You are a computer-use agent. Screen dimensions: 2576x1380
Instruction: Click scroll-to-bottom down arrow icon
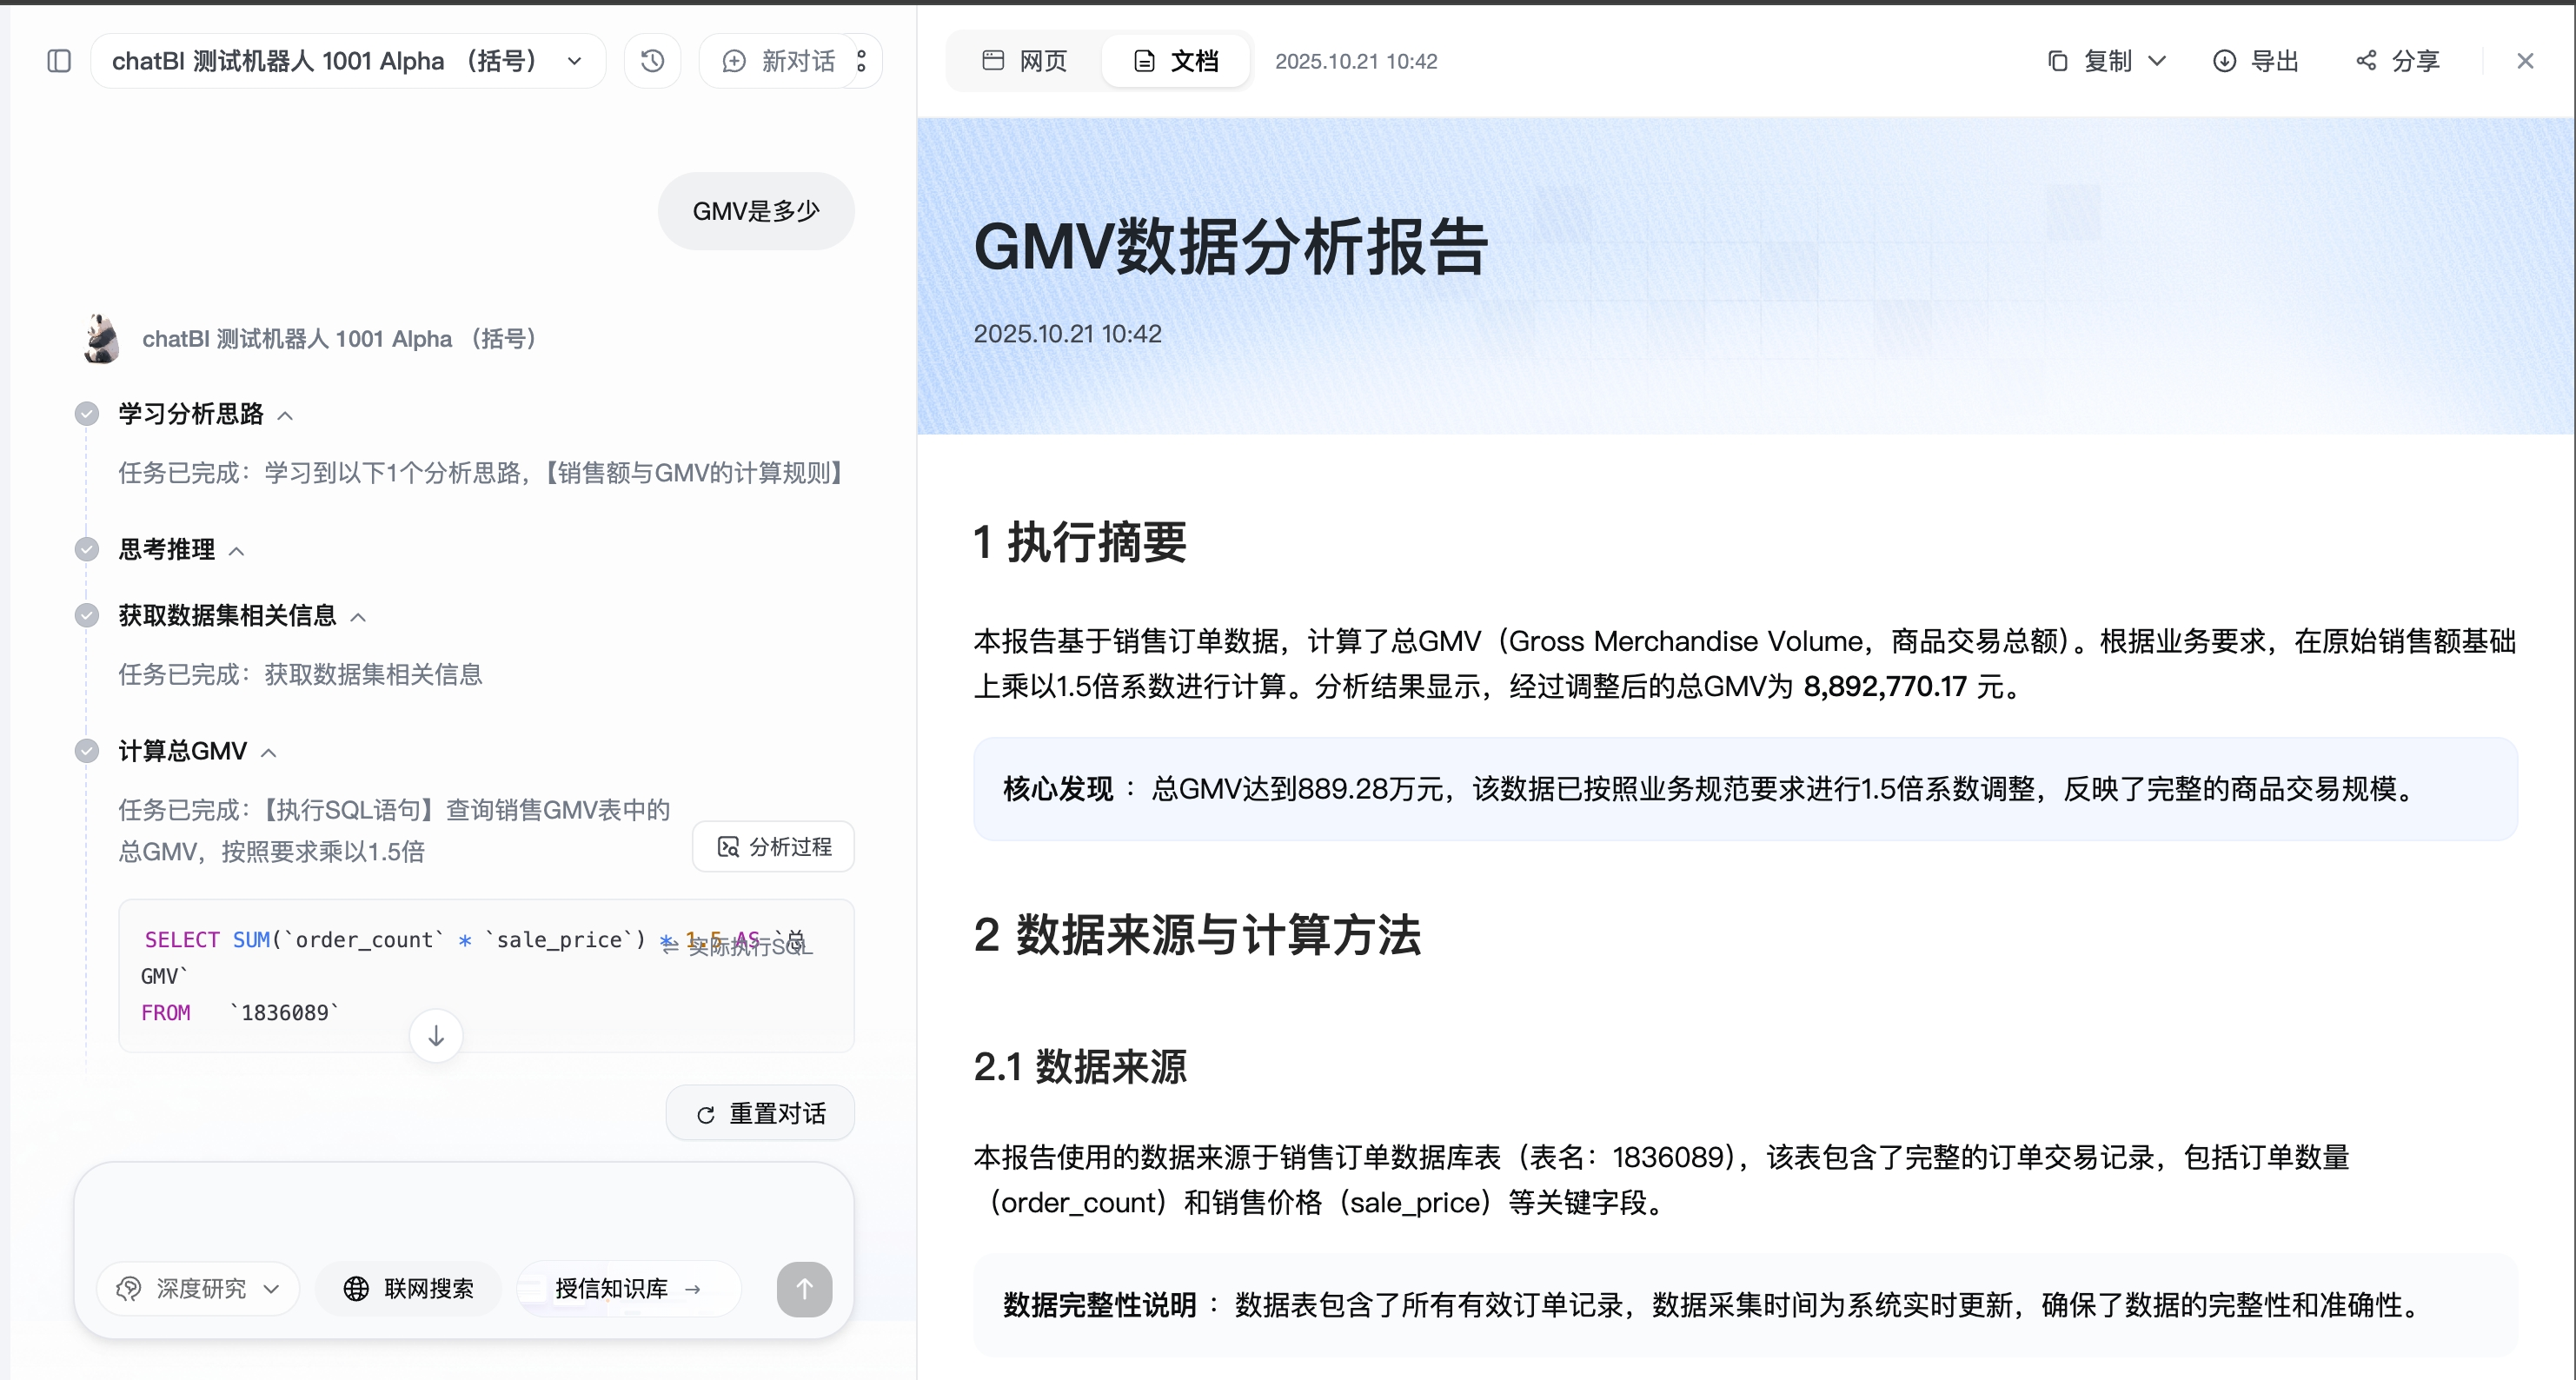[x=436, y=1036]
